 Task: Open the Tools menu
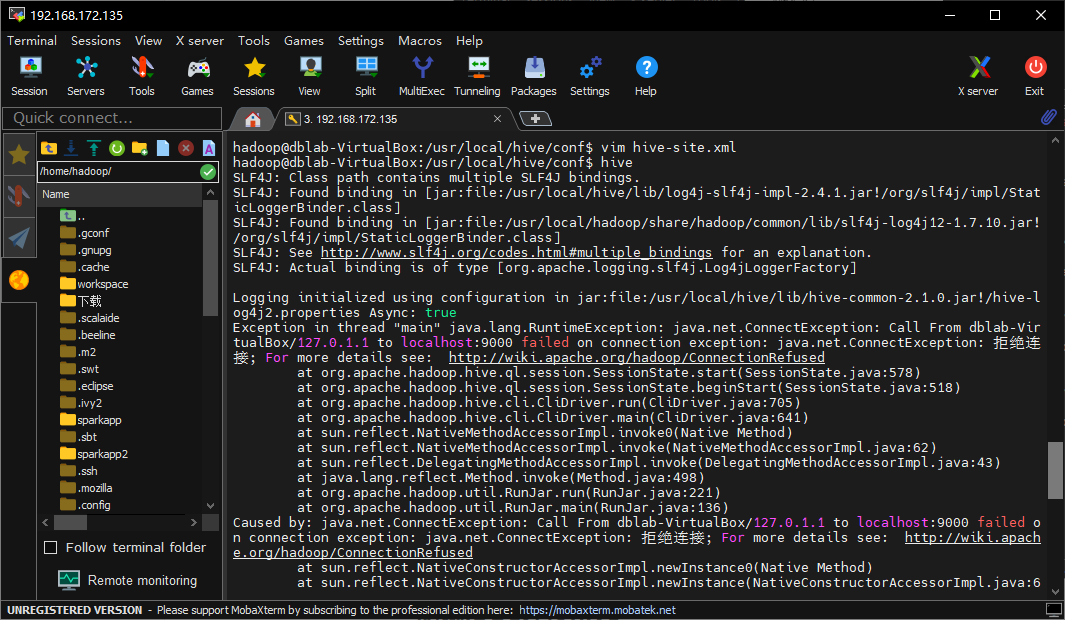tap(254, 41)
